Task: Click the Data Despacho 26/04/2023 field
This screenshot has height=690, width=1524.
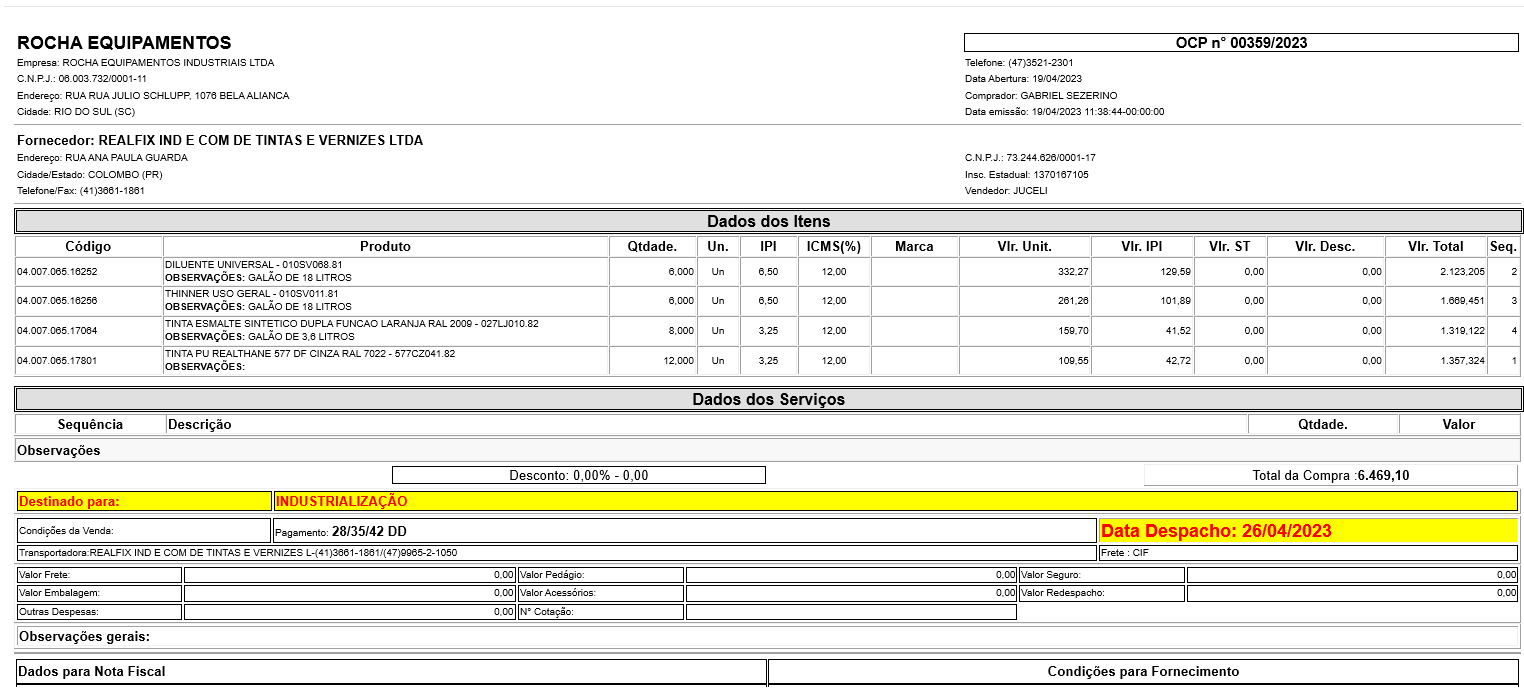Action: point(1307,531)
